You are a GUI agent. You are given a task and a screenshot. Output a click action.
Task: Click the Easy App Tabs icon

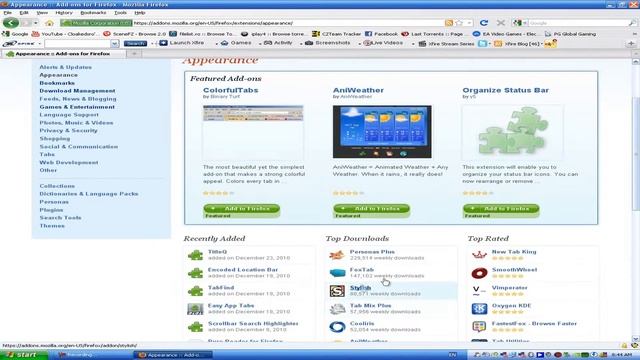click(x=195, y=309)
